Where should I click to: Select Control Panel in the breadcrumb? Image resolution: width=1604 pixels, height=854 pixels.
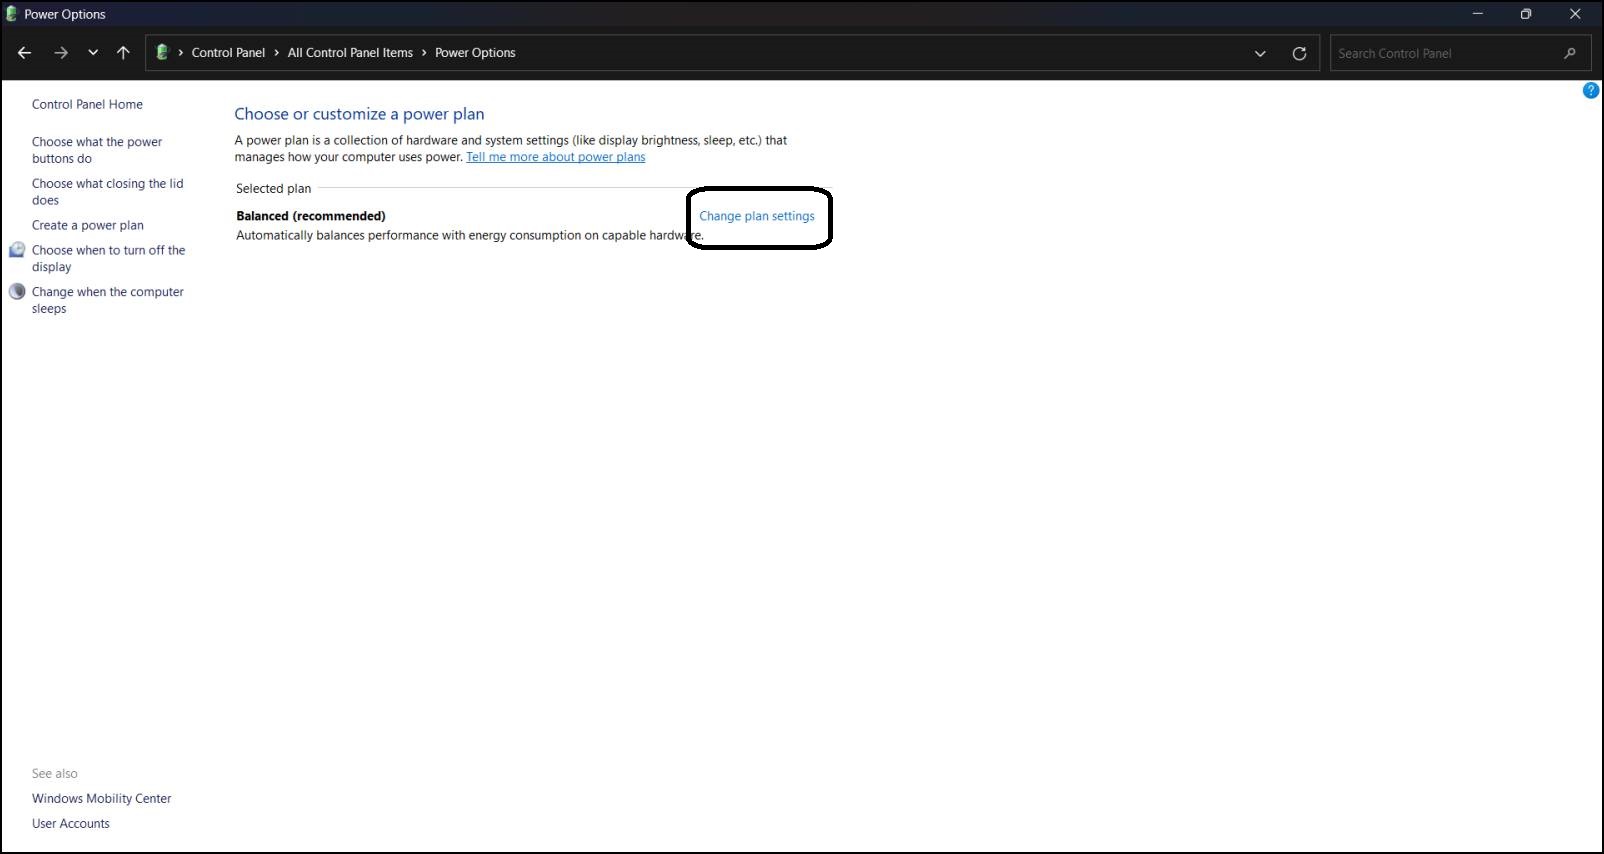[228, 53]
